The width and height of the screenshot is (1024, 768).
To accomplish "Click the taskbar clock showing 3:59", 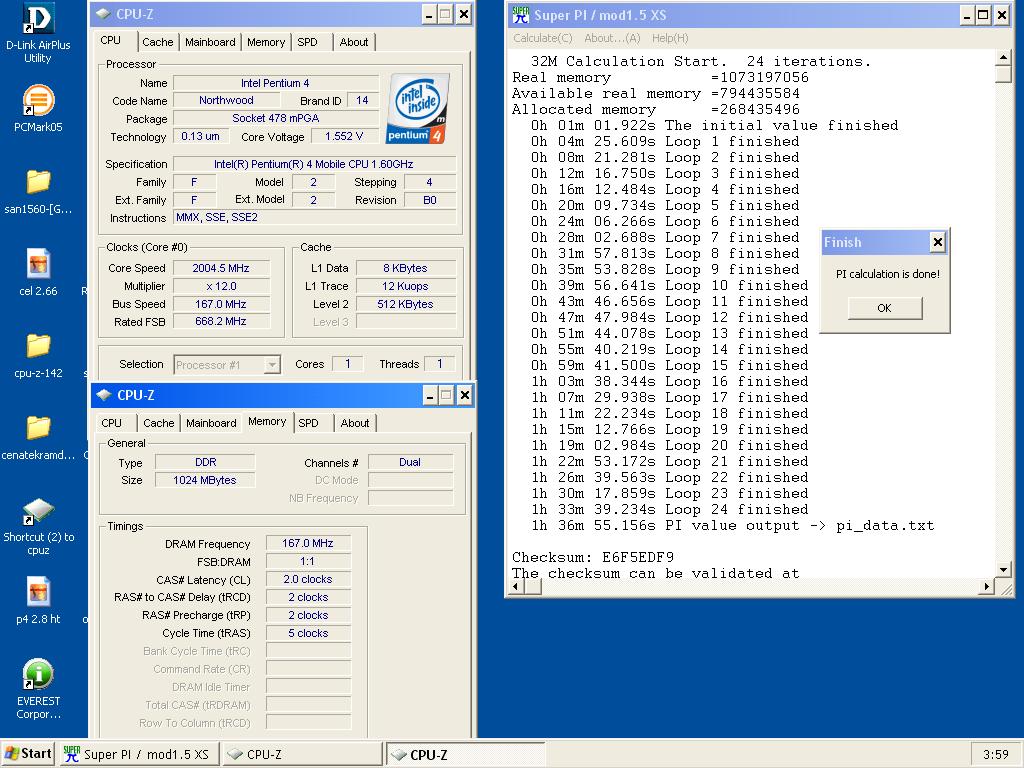I will point(995,754).
